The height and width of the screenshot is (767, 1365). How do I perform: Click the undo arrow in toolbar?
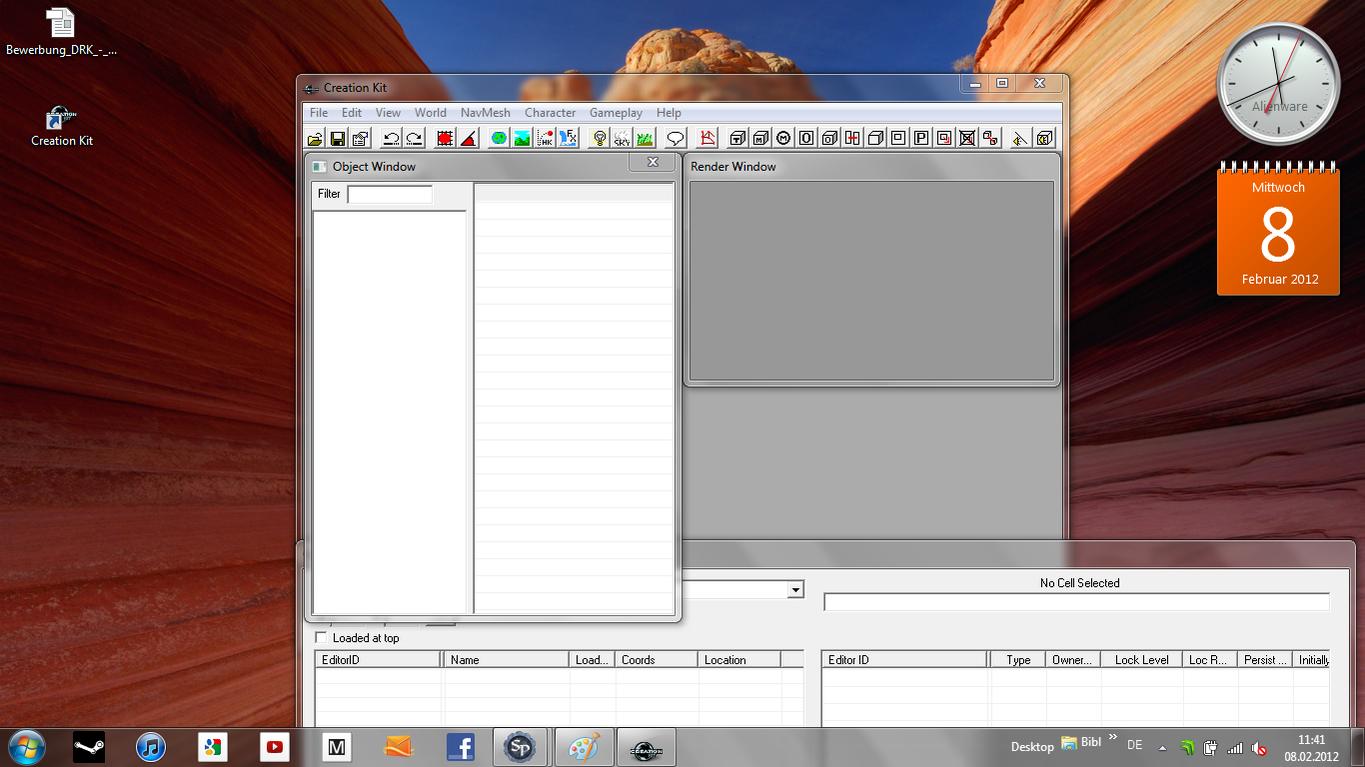point(391,139)
